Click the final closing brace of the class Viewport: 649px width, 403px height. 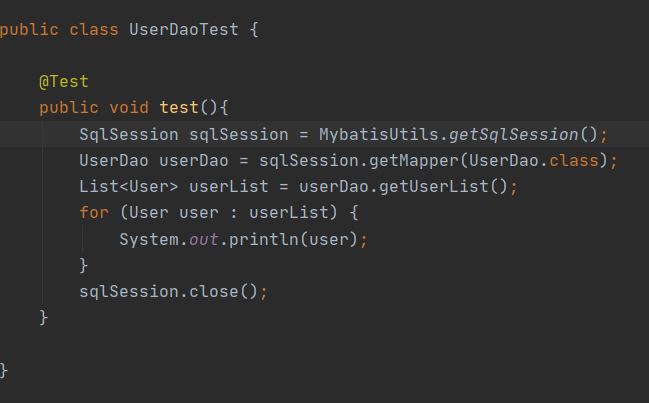pyautogui.click(x=4, y=370)
